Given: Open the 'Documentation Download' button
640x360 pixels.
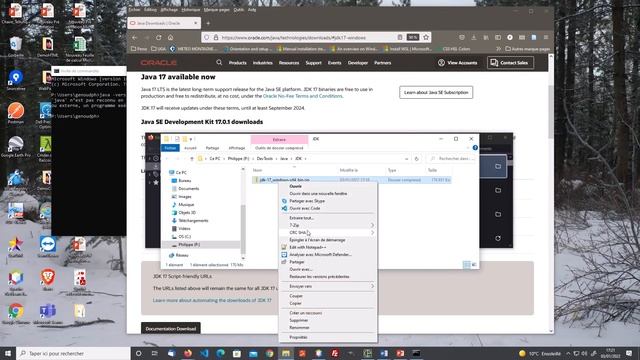Looking at the screenshot, I should [x=171, y=328].
